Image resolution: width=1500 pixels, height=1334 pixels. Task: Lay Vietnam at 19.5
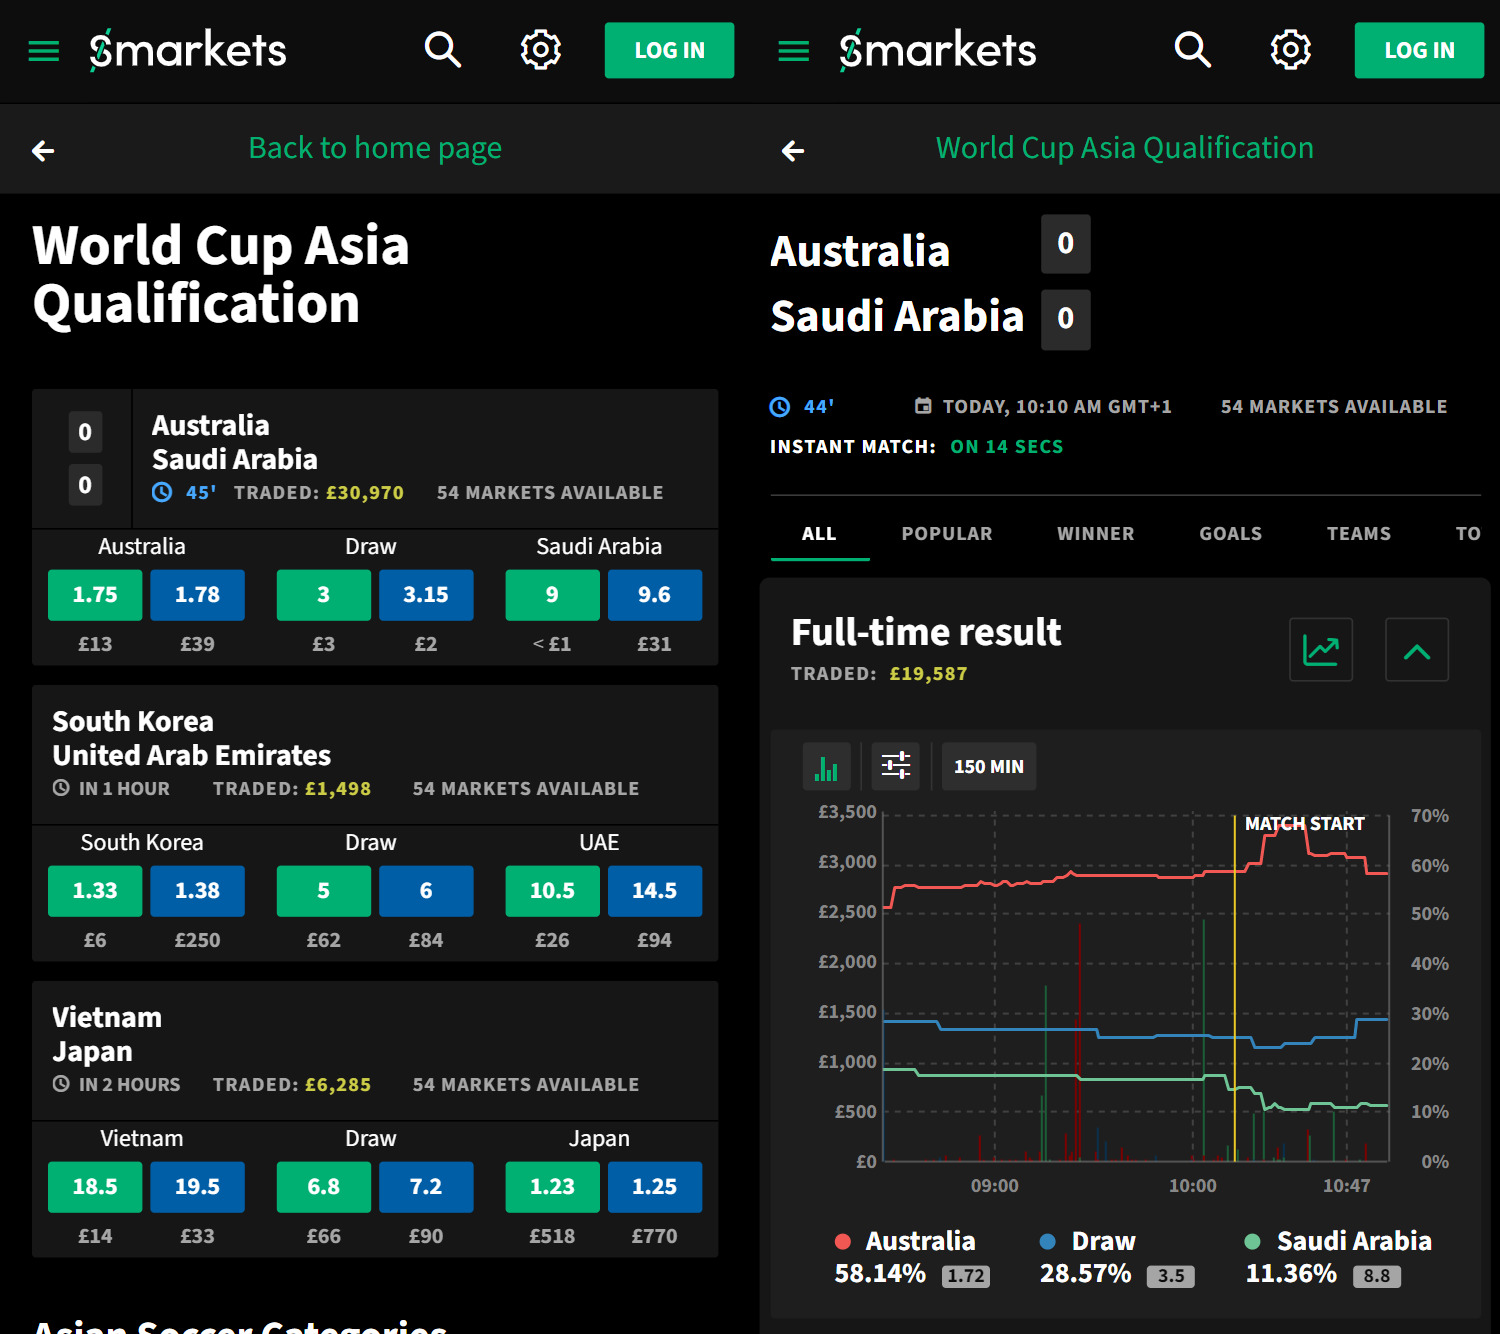pos(197,1187)
